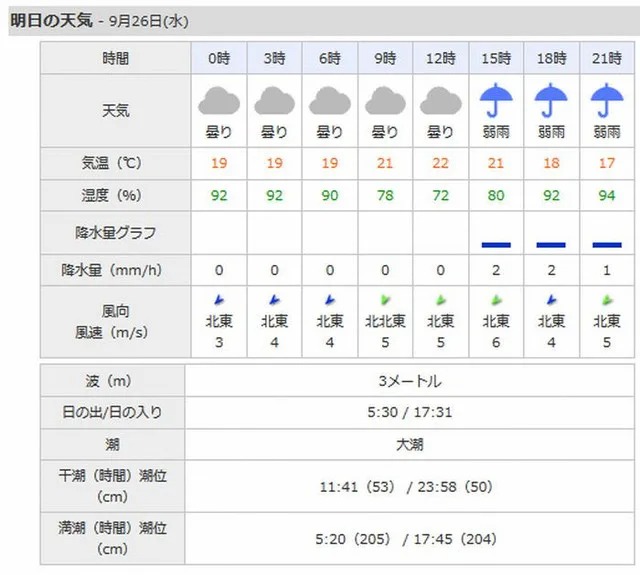Click the 明日の天気 heading
640x575 pixels.
51,20
